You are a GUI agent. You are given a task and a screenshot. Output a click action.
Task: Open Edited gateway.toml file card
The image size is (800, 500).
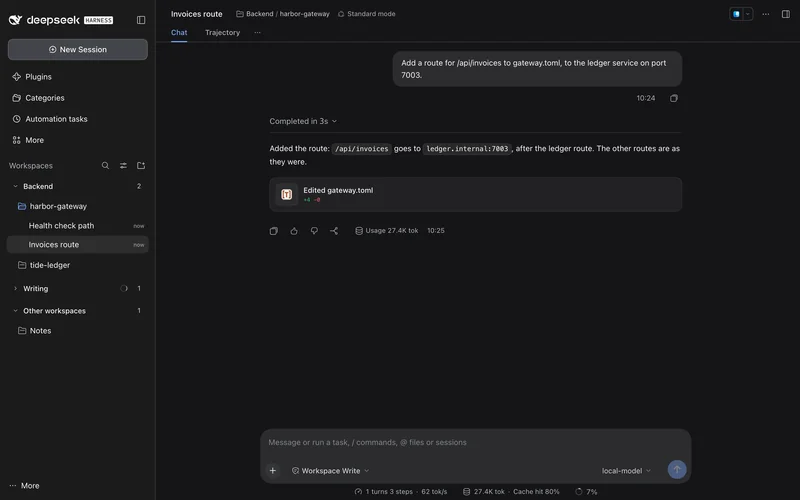(x=476, y=194)
